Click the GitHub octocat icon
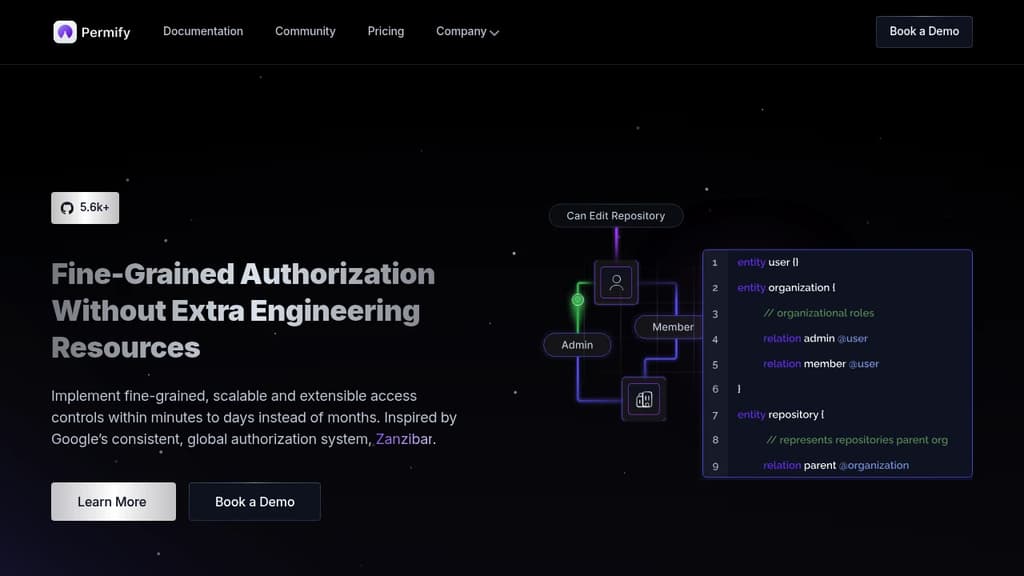 (x=65, y=207)
